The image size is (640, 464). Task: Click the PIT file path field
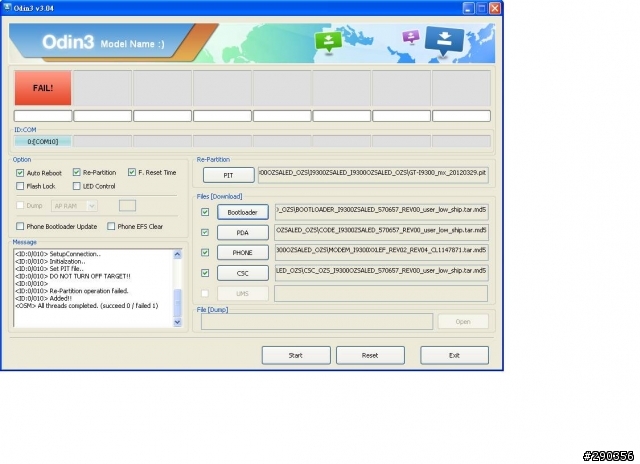point(373,175)
